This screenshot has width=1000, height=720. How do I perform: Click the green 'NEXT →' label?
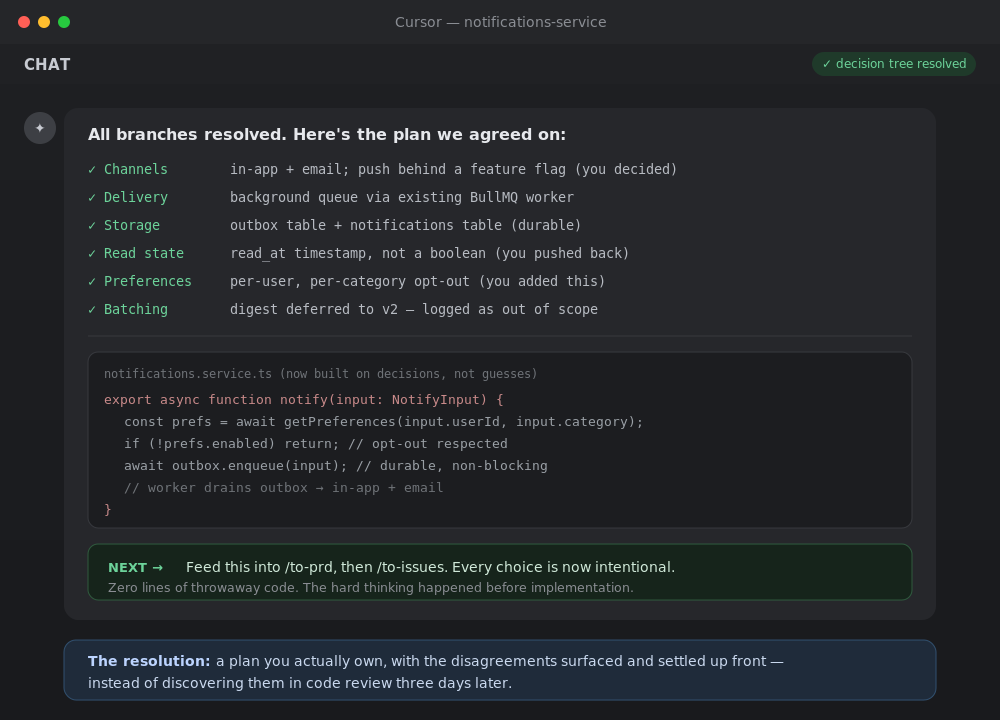pos(136,568)
